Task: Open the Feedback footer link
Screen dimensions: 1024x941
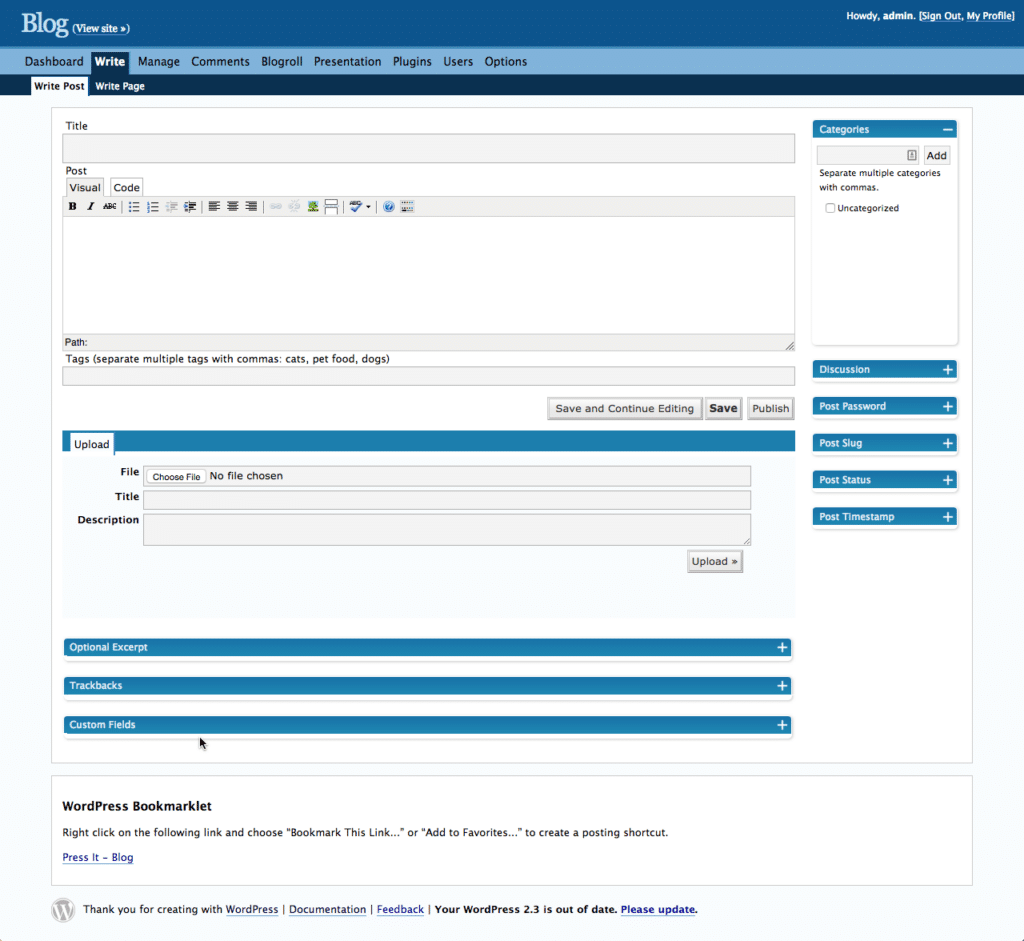Action: (x=400, y=910)
